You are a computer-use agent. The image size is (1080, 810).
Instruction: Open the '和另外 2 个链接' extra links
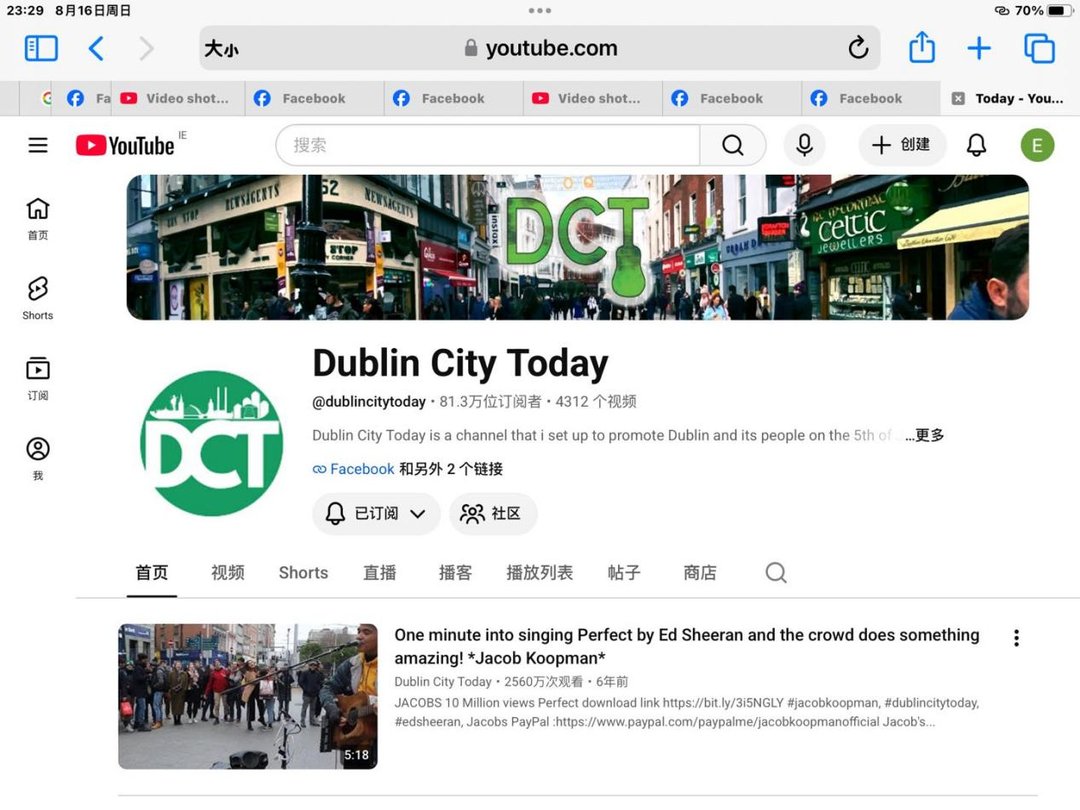(x=451, y=469)
